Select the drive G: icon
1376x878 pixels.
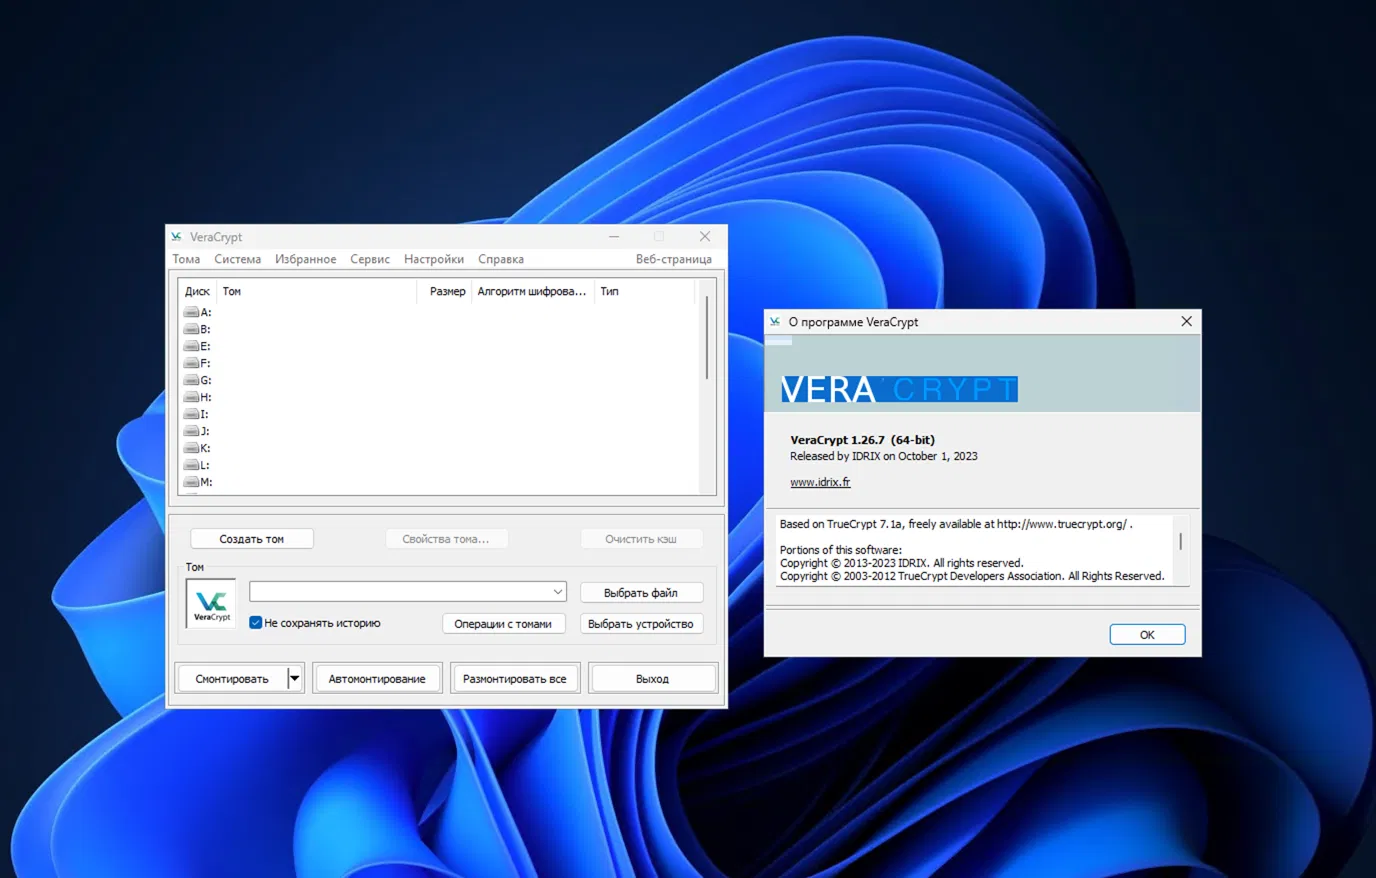[191, 381]
